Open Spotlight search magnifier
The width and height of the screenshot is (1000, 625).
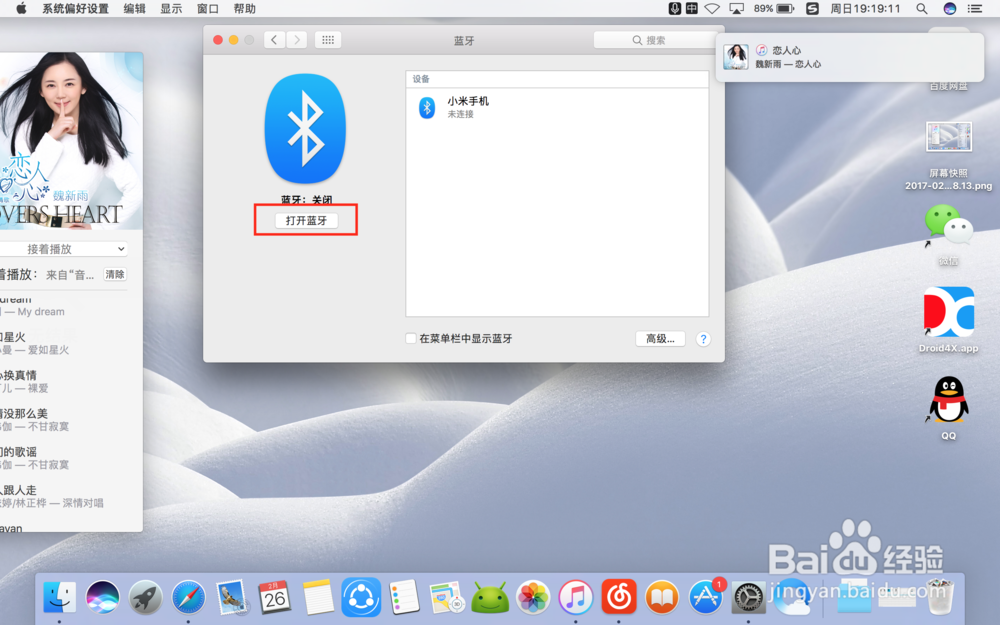click(x=922, y=9)
